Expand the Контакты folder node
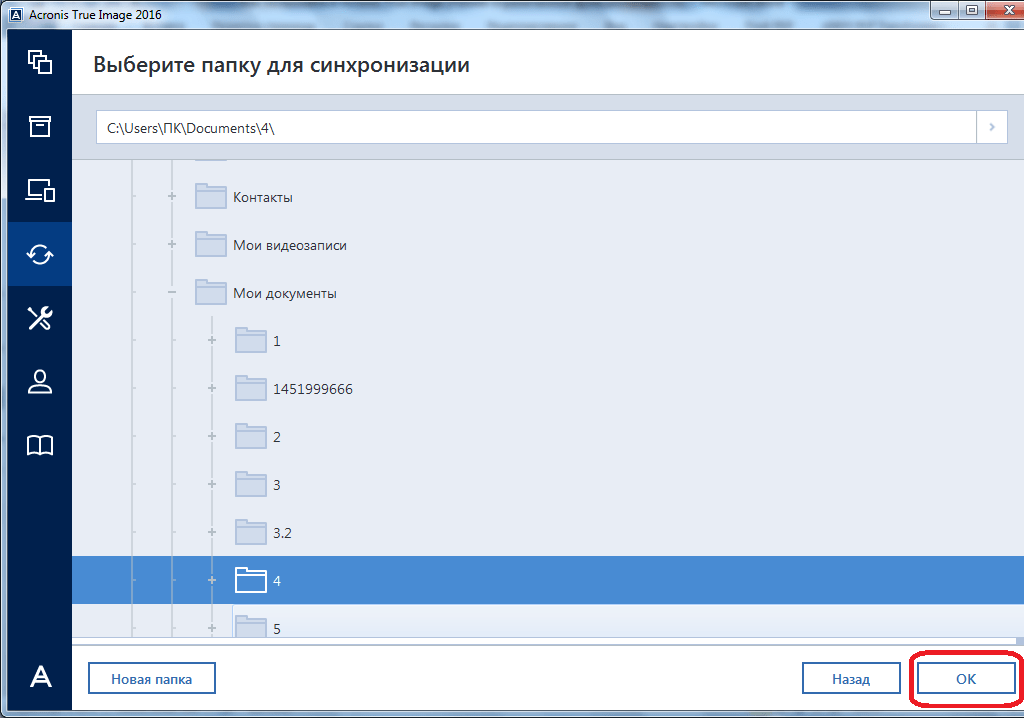 pyautogui.click(x=172, y=197)
